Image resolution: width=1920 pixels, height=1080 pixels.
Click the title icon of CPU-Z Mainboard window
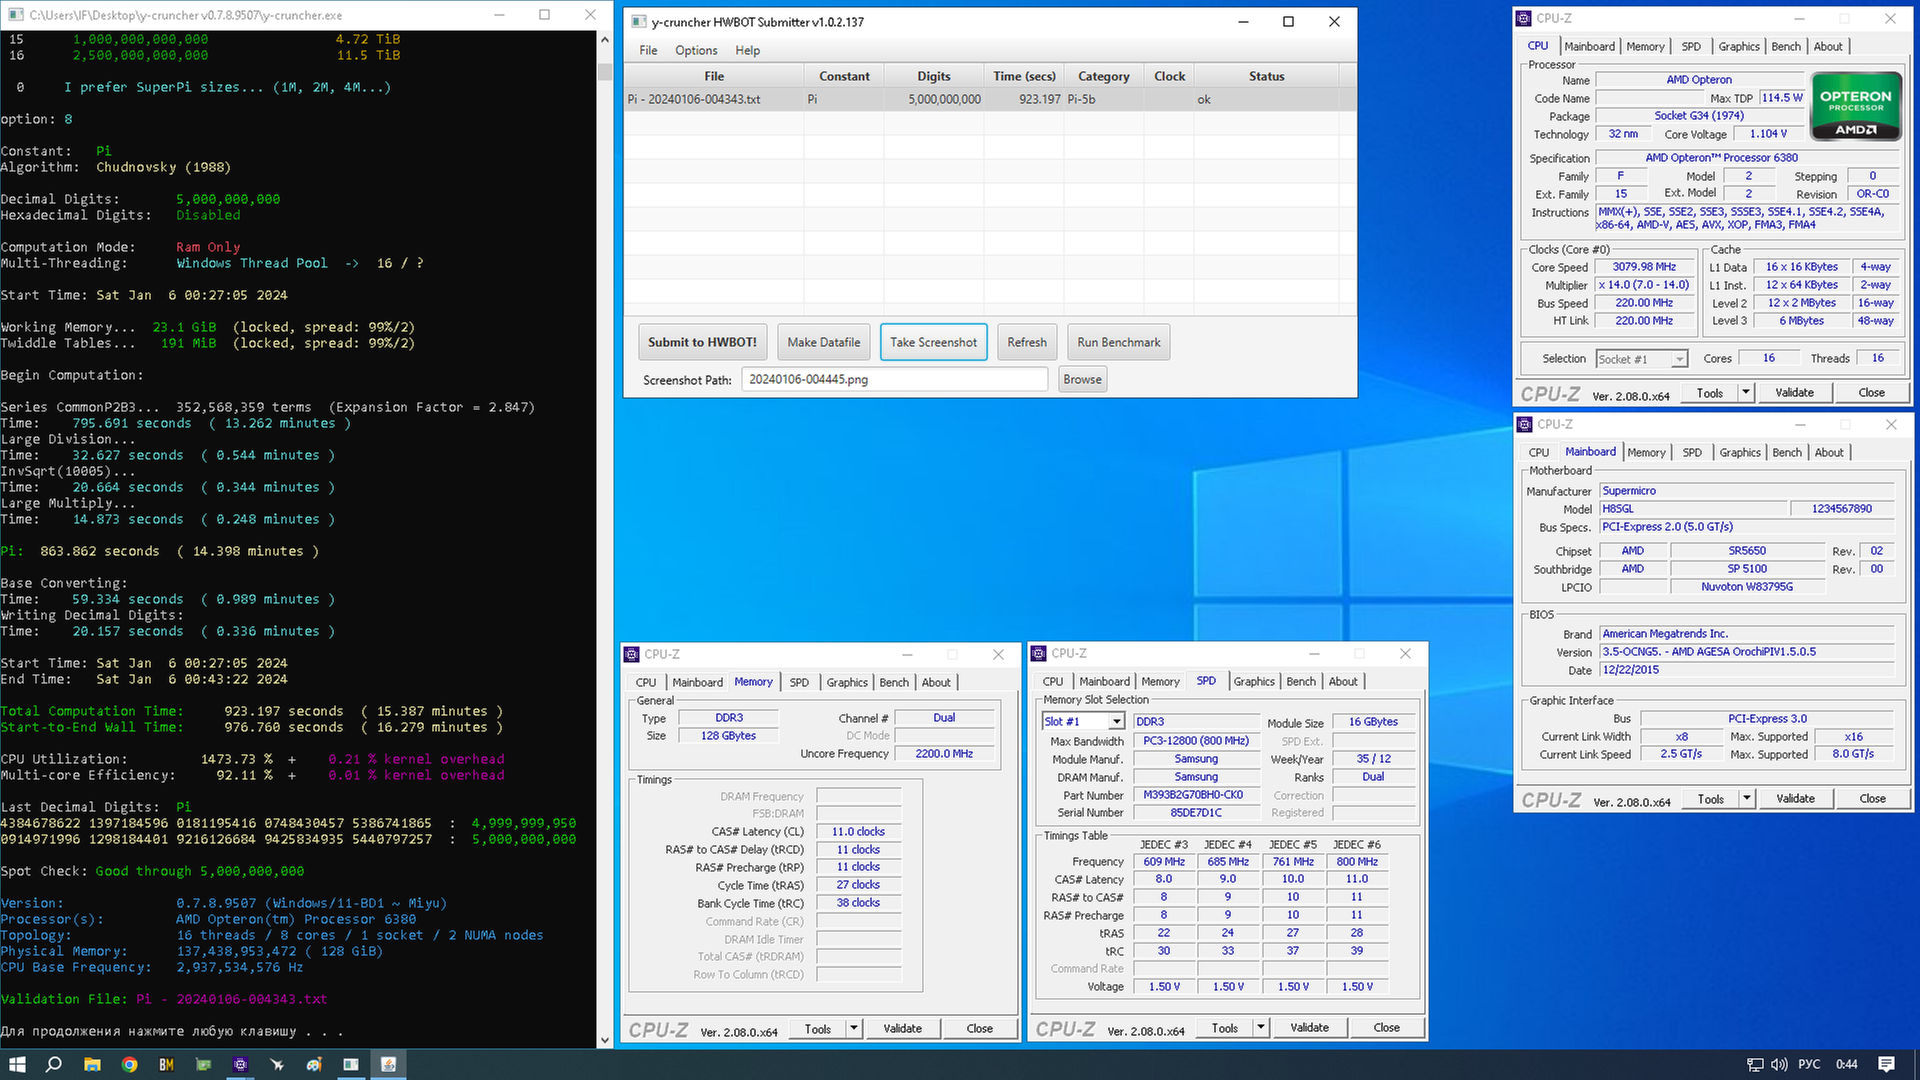click(x=1524, y=424)
